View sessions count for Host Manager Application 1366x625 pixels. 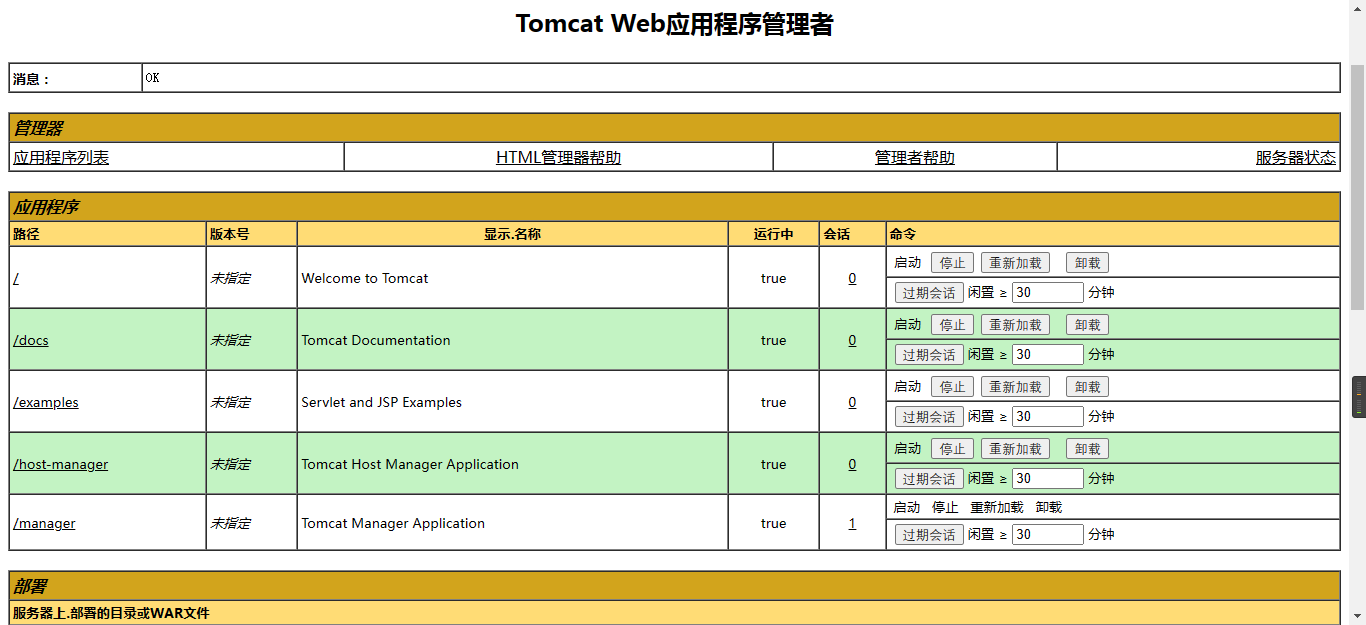click(x=852, y=465)
